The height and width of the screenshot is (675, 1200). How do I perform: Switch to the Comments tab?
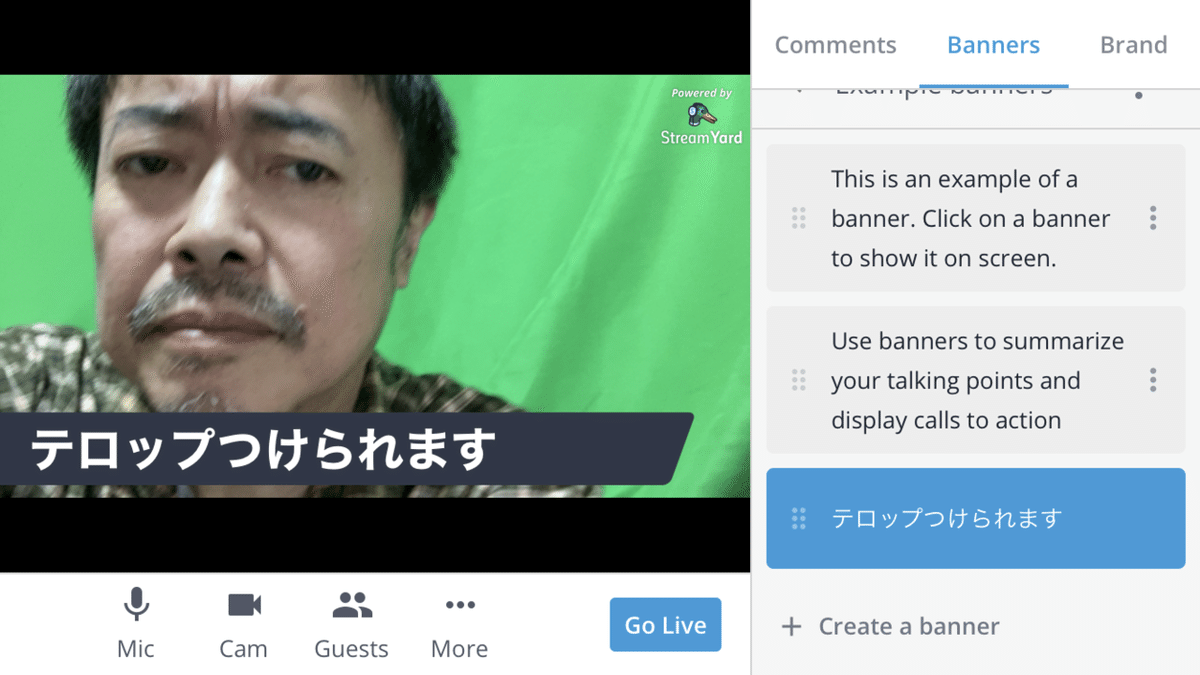click(835, 45)
